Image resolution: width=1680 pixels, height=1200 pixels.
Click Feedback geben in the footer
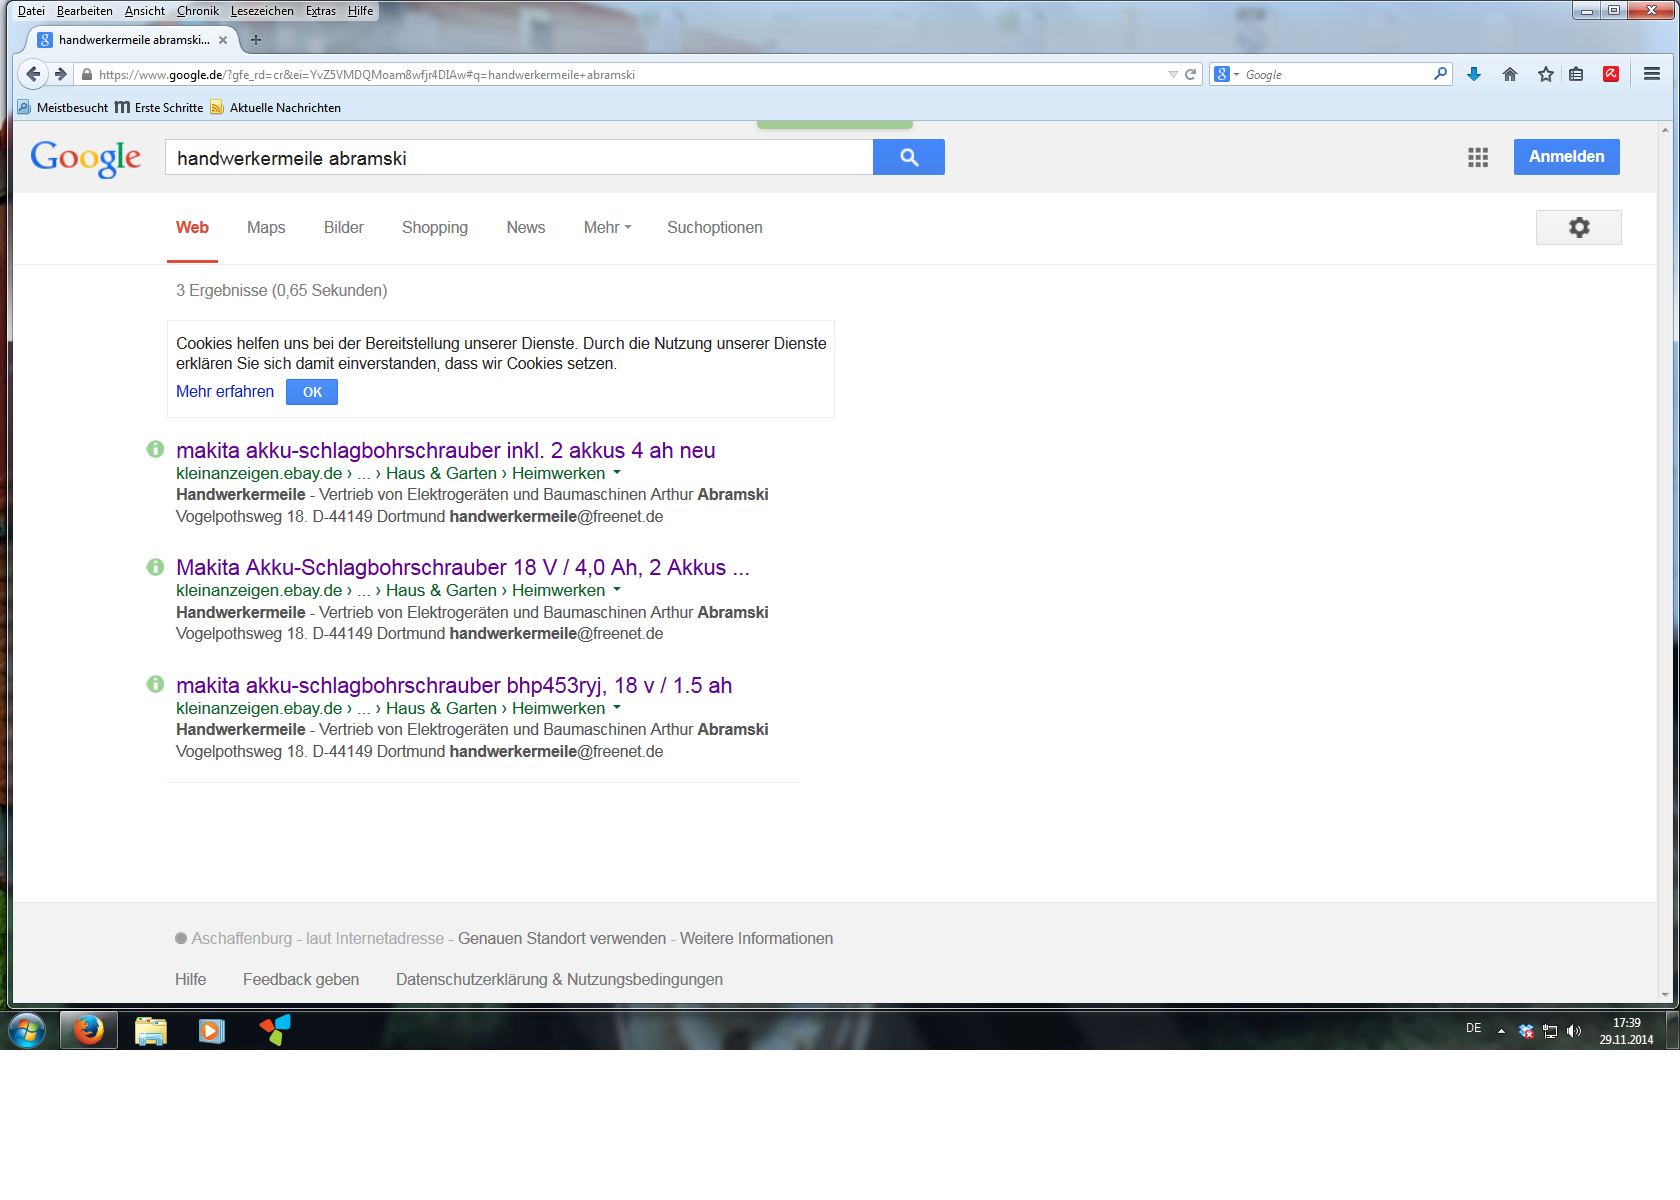301,979
